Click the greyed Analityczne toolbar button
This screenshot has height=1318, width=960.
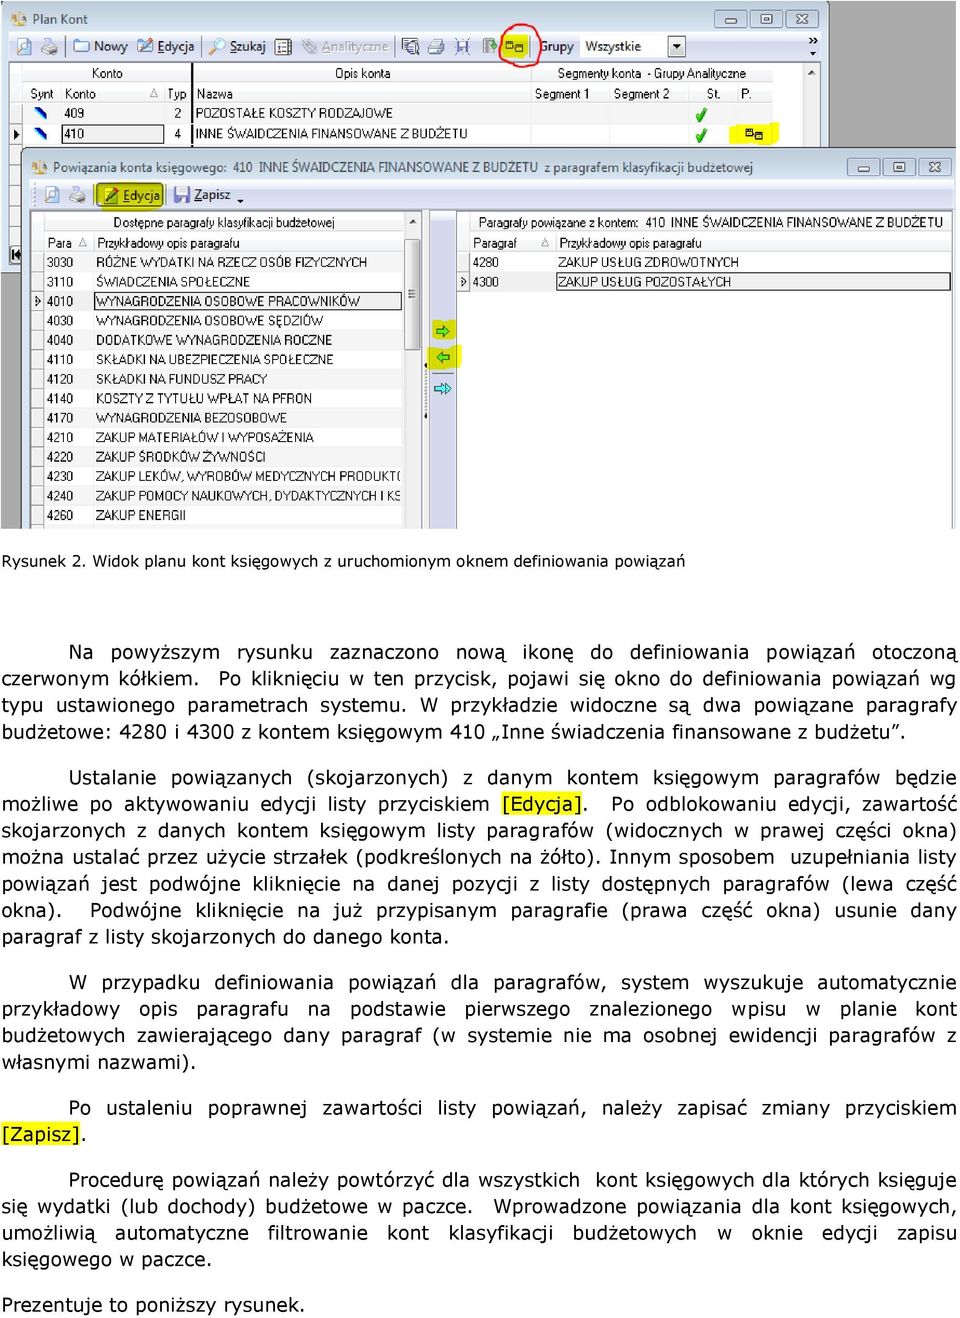point(345,47)
